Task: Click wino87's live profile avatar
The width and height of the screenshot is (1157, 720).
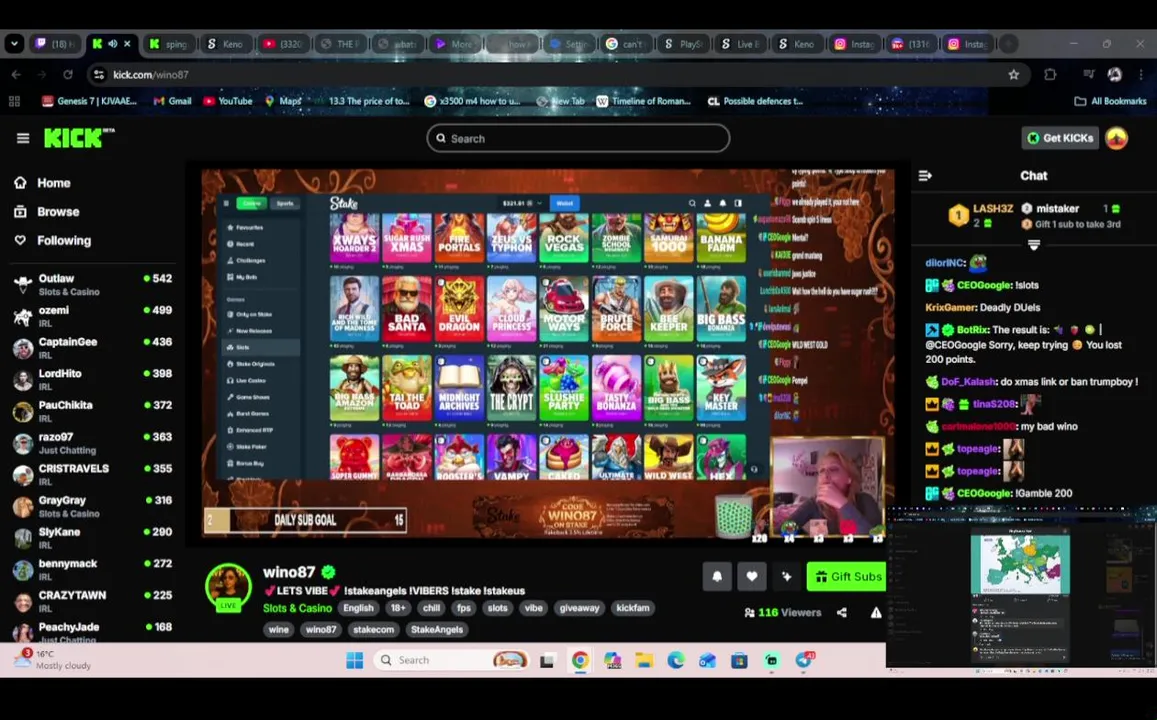Action: click(228, 586)
